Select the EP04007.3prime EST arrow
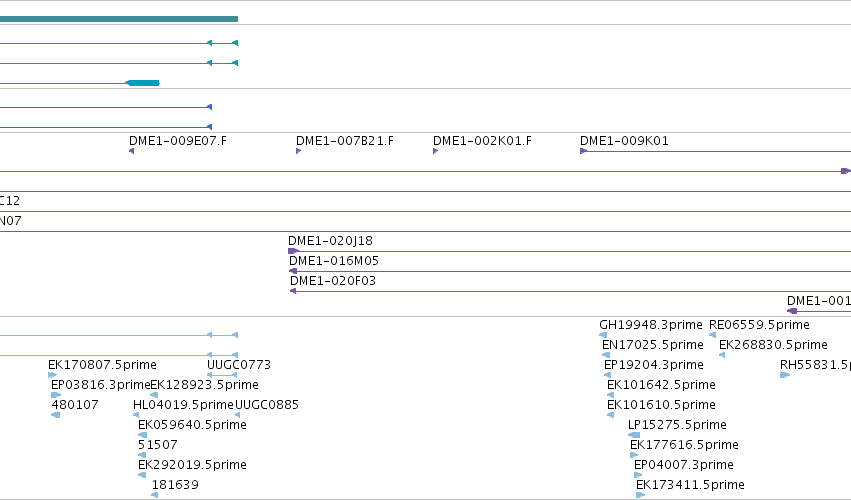This screenshot has height=500, width=851. pyautogui.click(x=638, y=475)
